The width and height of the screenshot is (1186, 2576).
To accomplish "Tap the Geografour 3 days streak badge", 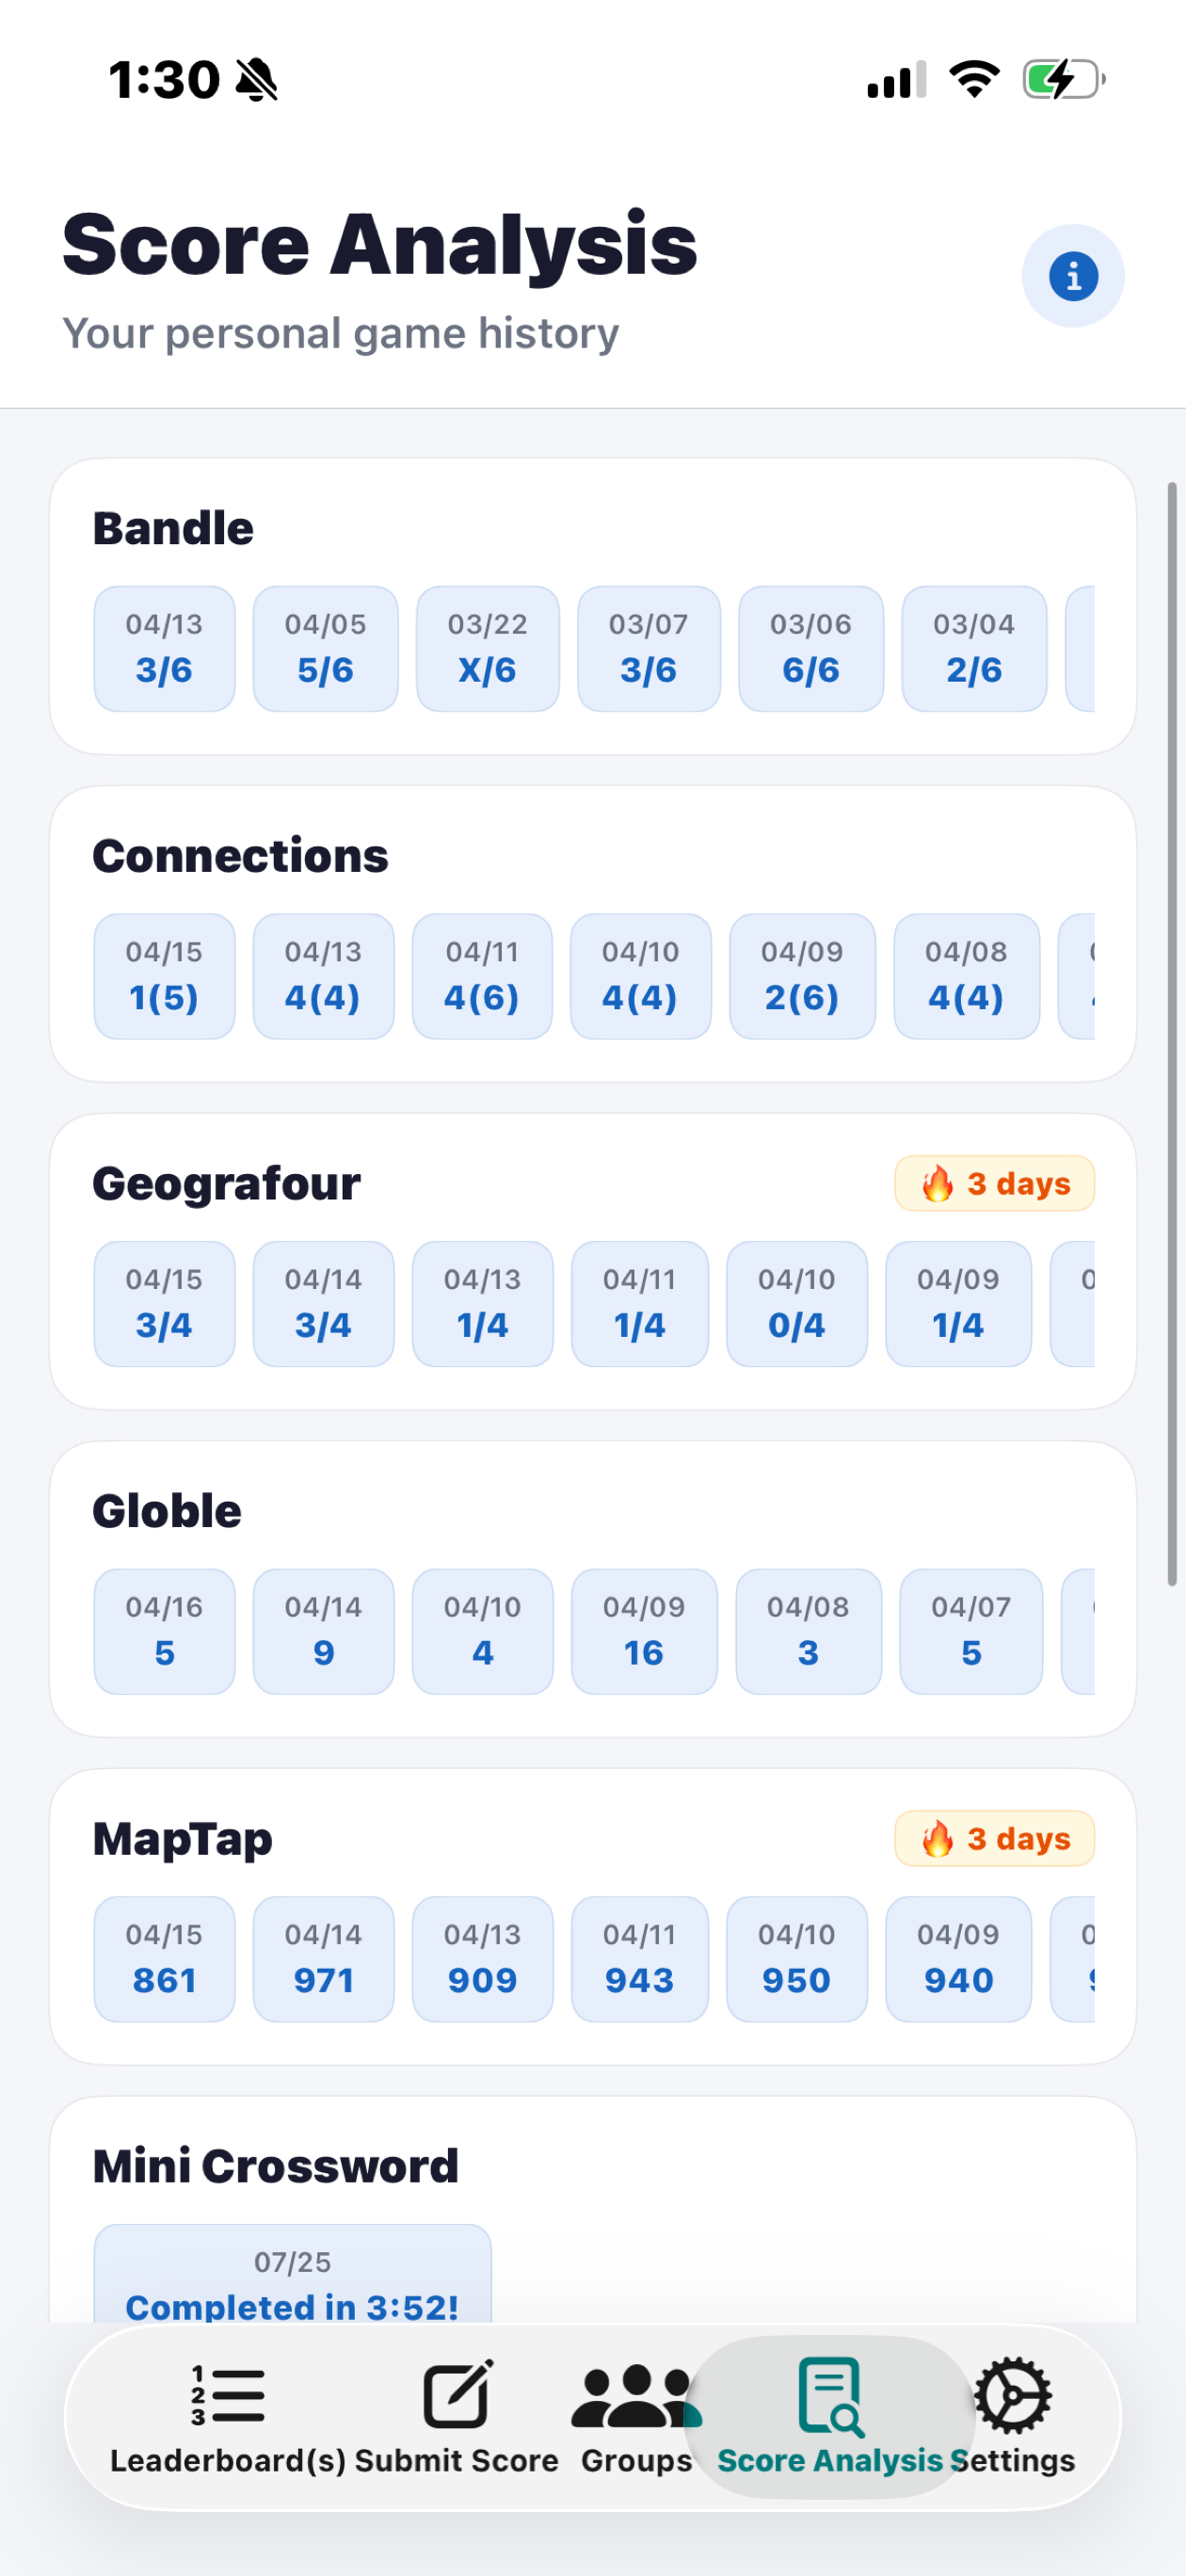I will click(994, 1183).
